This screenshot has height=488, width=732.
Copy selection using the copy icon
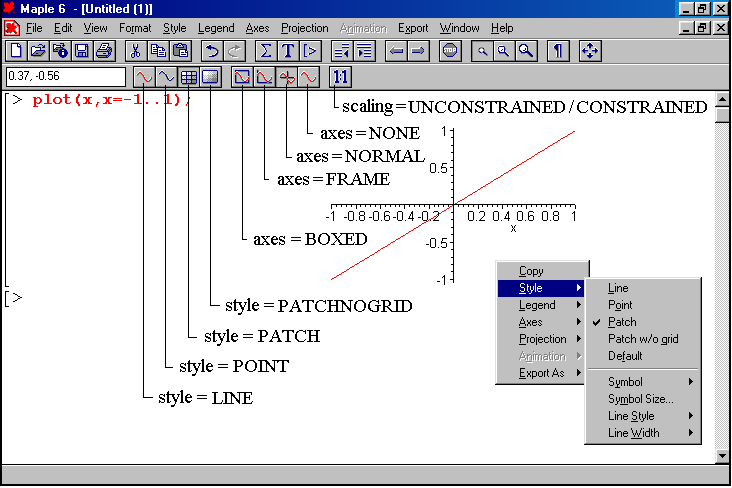click(x=158, y=50)
